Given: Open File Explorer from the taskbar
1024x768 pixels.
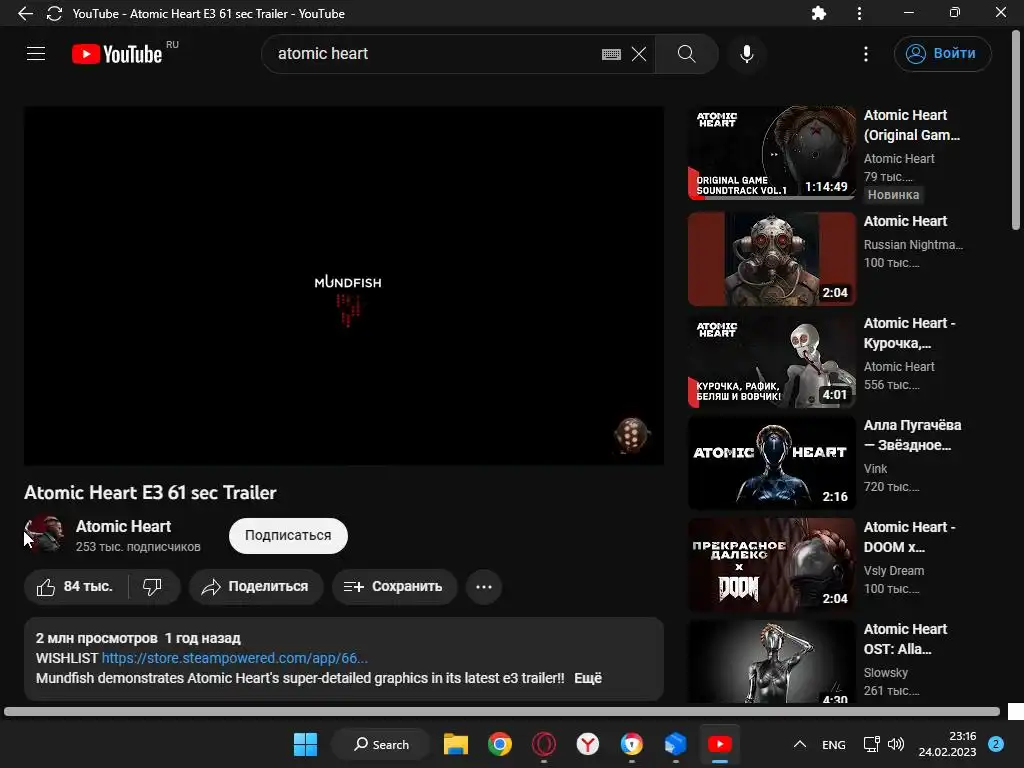Looking at the screenshot, I should point(456,744).
